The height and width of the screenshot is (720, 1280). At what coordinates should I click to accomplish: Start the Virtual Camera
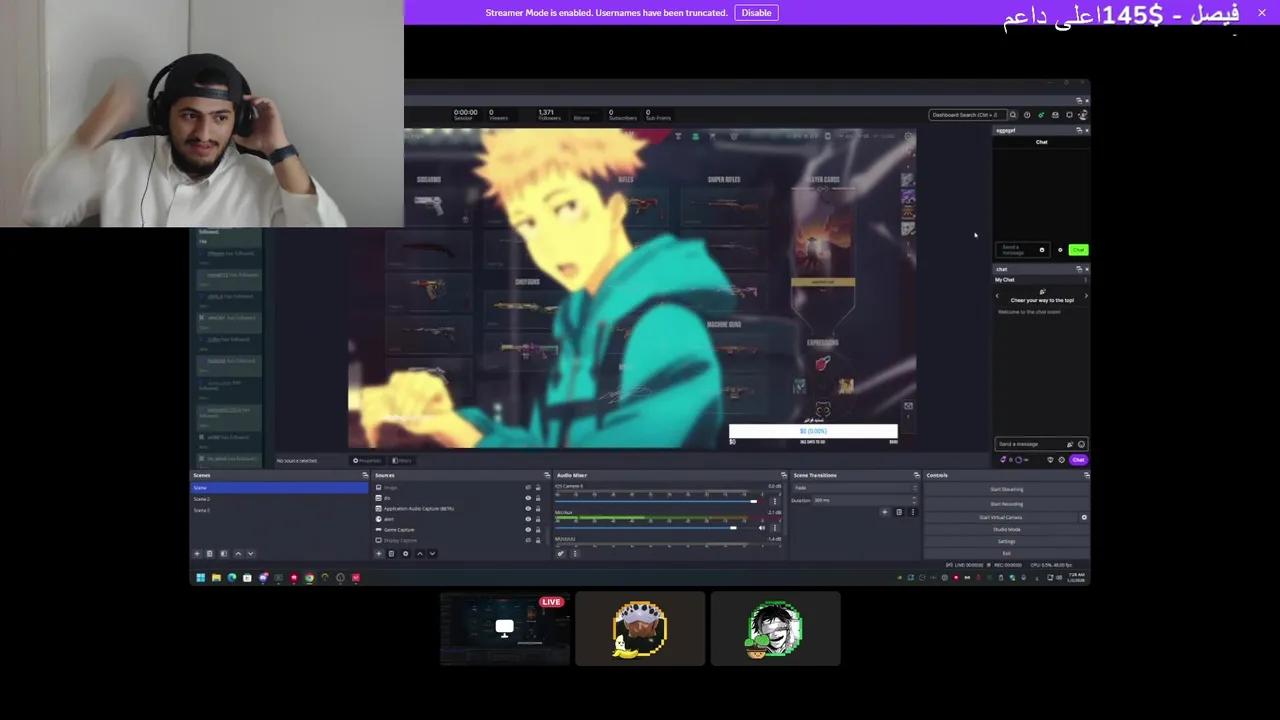pos(1000,517)
